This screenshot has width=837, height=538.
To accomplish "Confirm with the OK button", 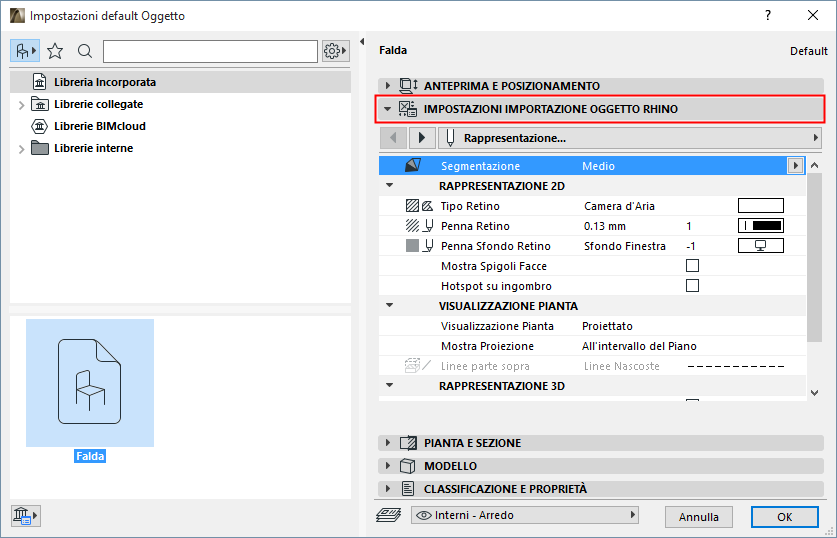I will pyautogui.click(x=784, y=517).
